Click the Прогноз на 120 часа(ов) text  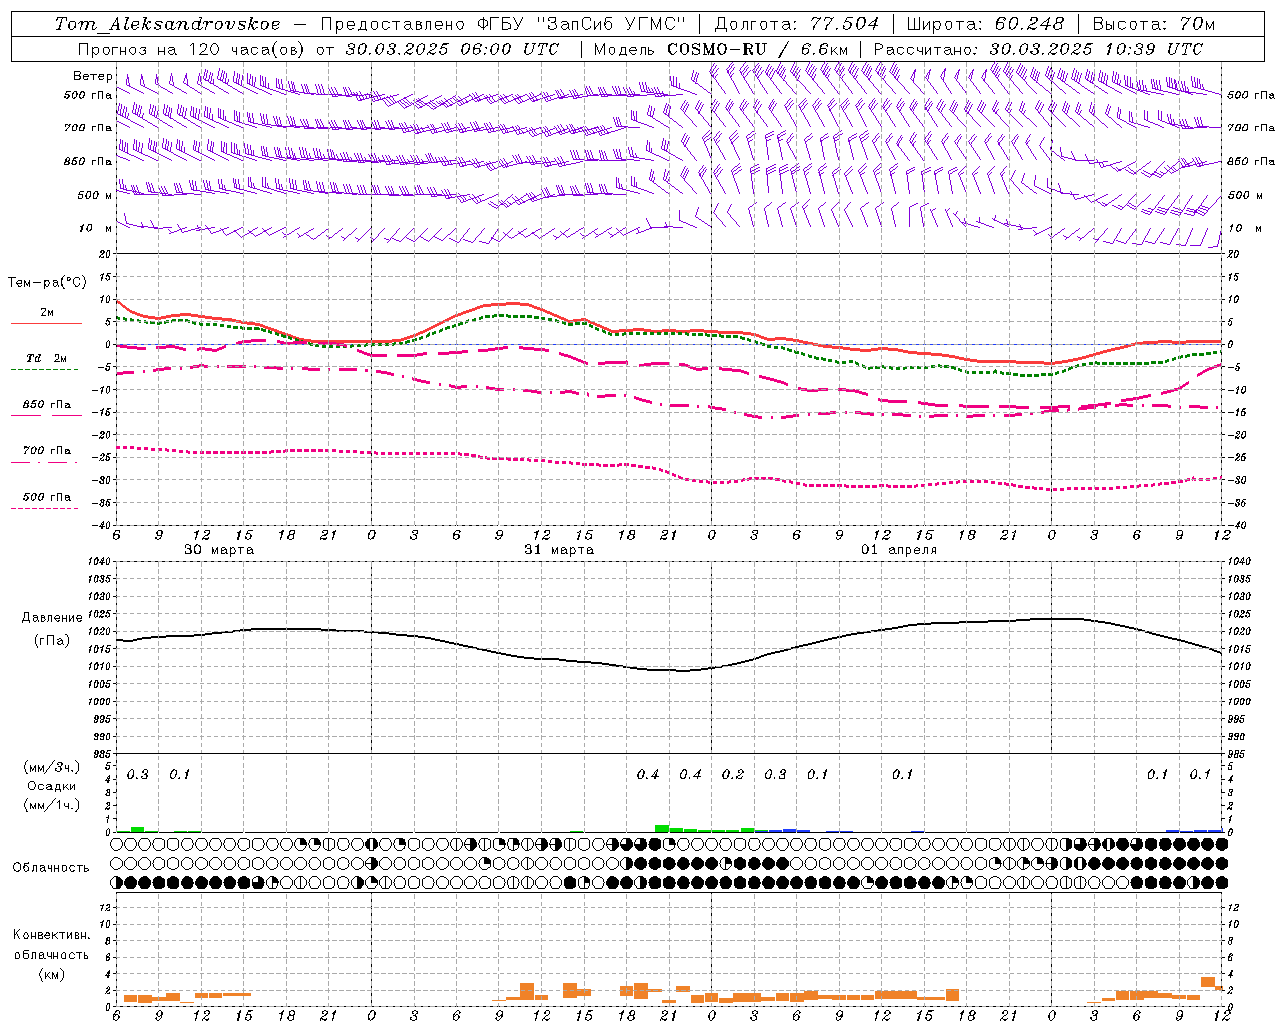click(x=192, y=49)
